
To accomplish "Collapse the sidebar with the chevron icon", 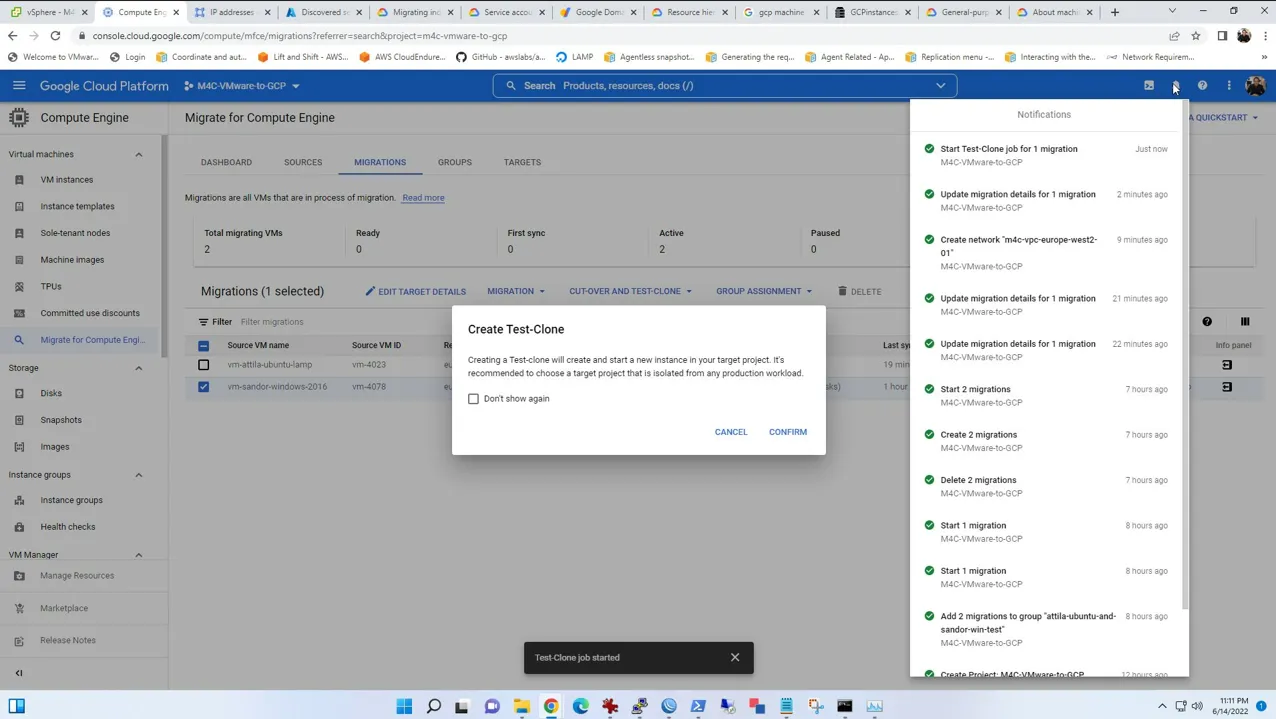I will (19, 674).
